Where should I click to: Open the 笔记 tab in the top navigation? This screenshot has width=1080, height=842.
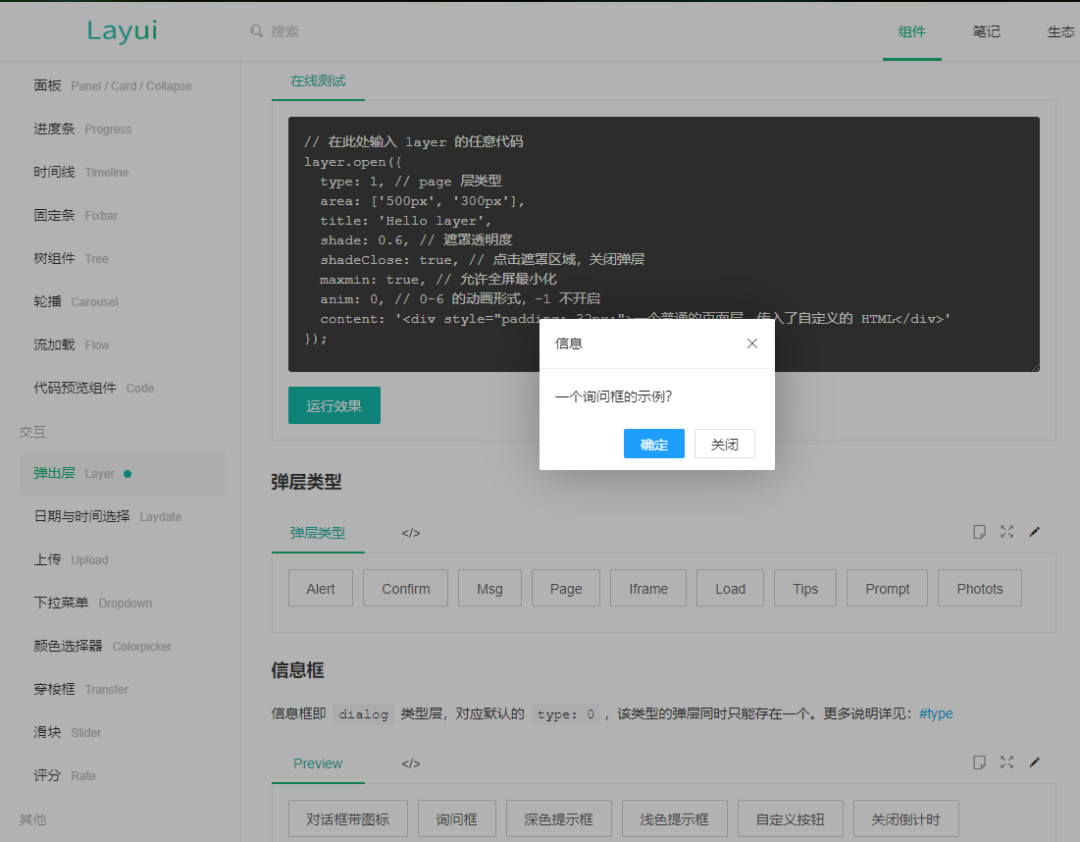pyautogui.click(x=986, y=31)
